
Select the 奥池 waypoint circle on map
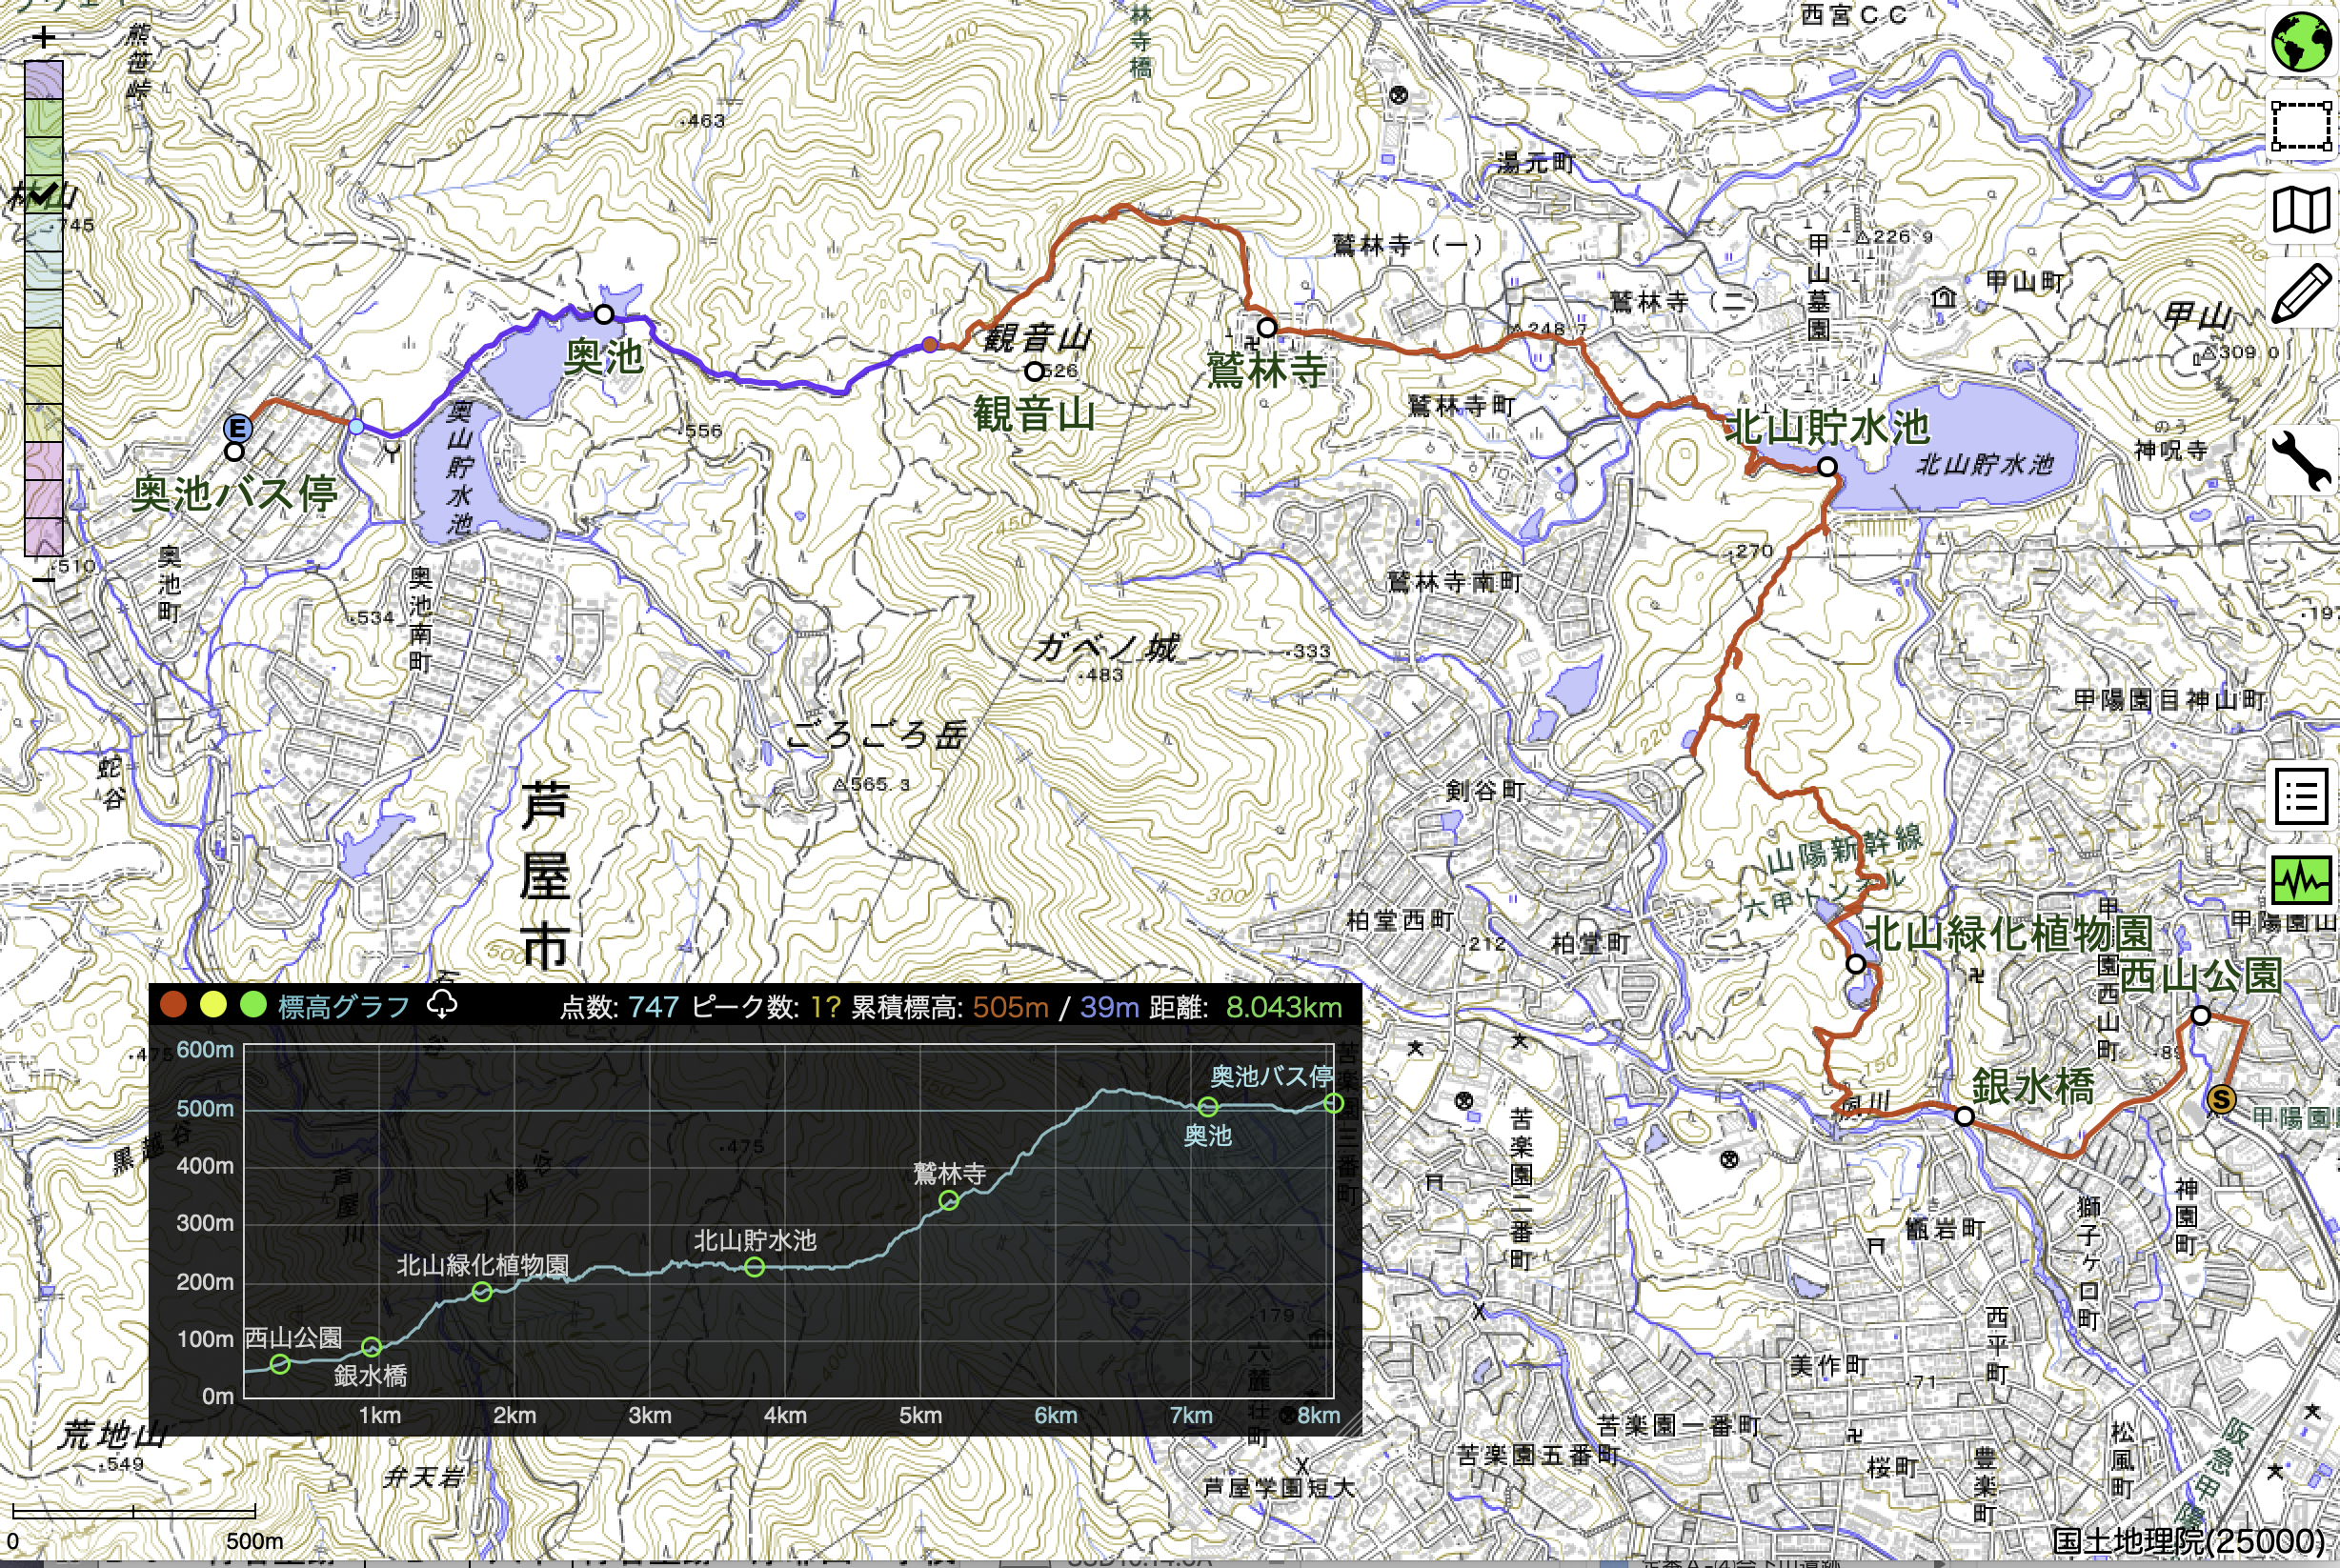tap(604, 314)
